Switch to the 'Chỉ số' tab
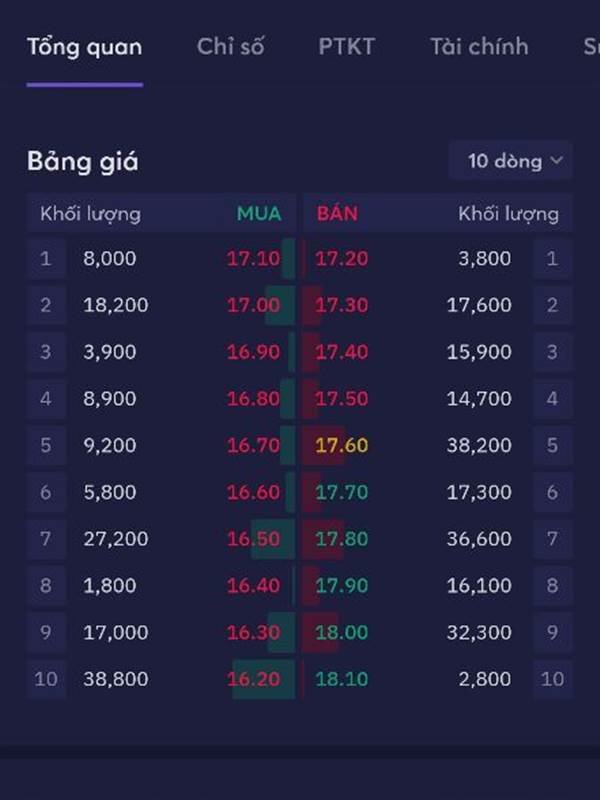This screenshot has height=800, width=600. click(231, 47)
